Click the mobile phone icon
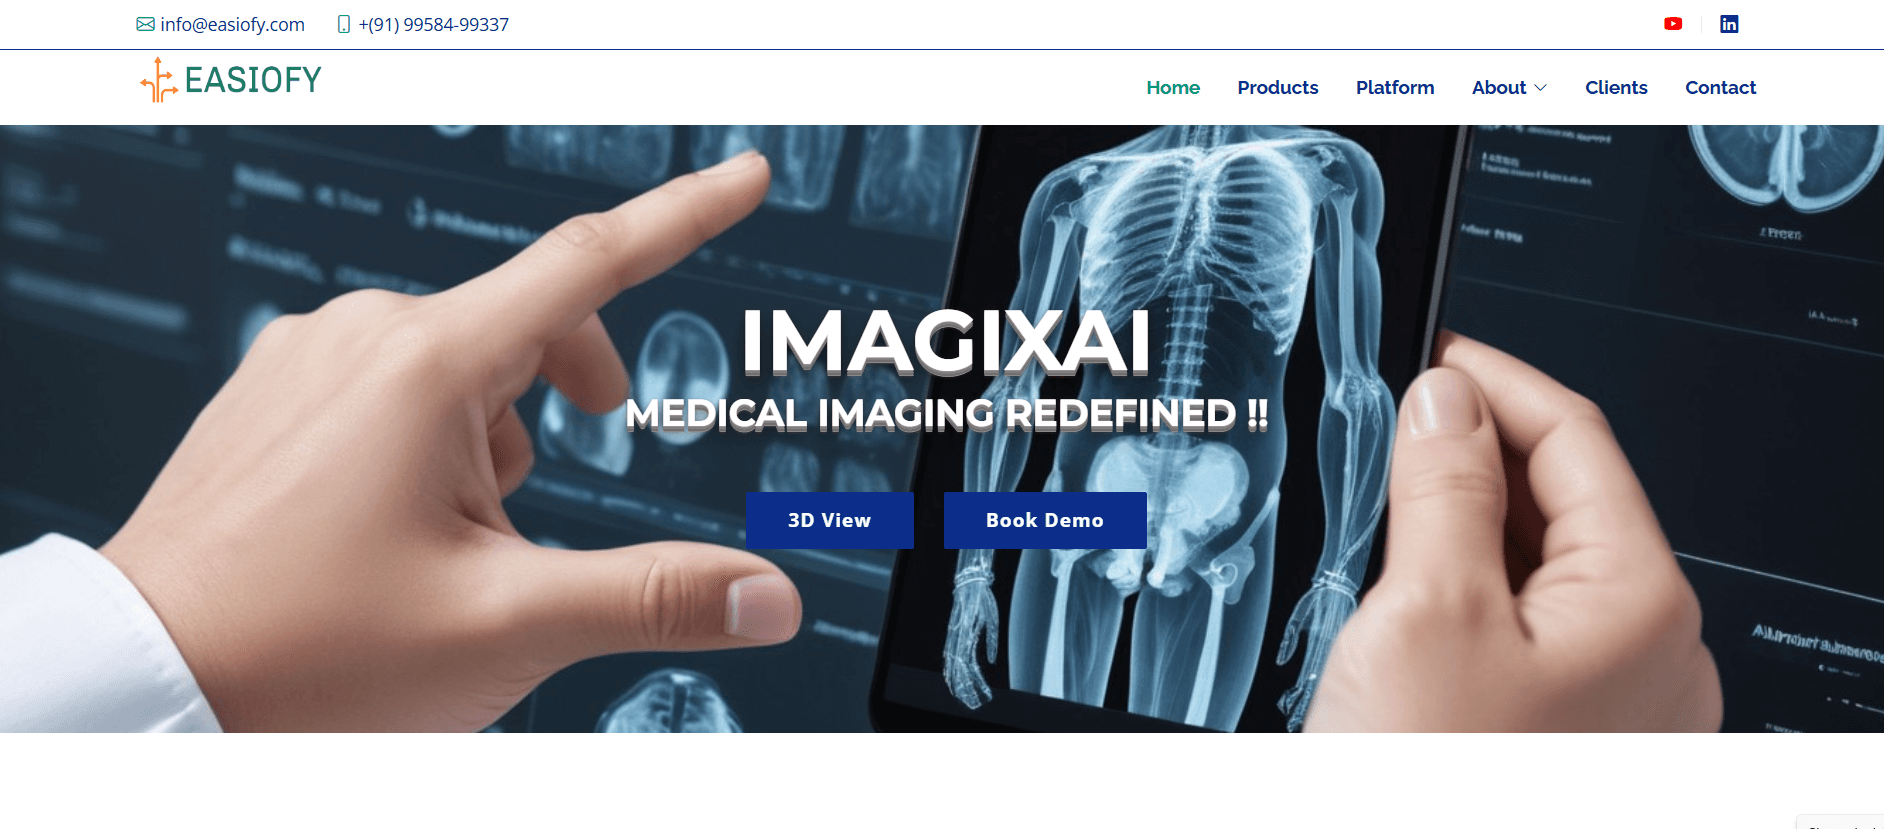The image size is (1884, 829). point(344,24)
